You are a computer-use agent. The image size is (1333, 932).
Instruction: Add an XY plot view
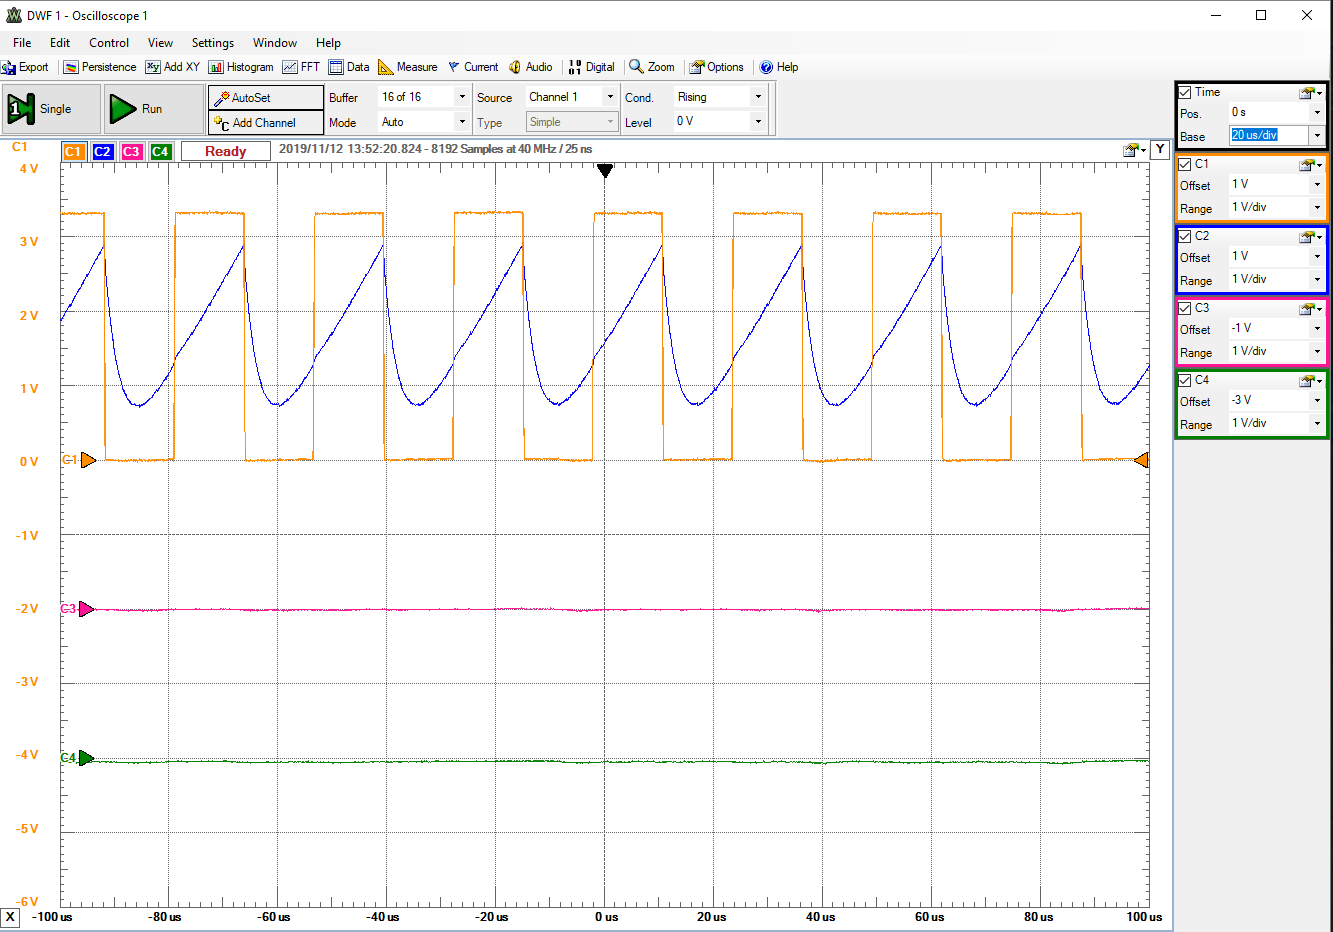tap(172, 67)
